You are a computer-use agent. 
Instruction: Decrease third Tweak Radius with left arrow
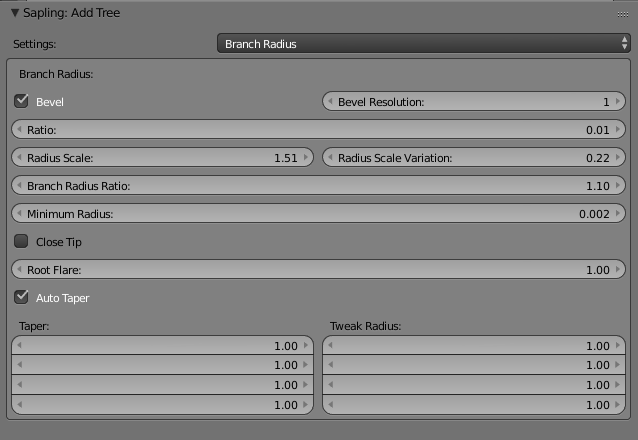pos(330,385)
